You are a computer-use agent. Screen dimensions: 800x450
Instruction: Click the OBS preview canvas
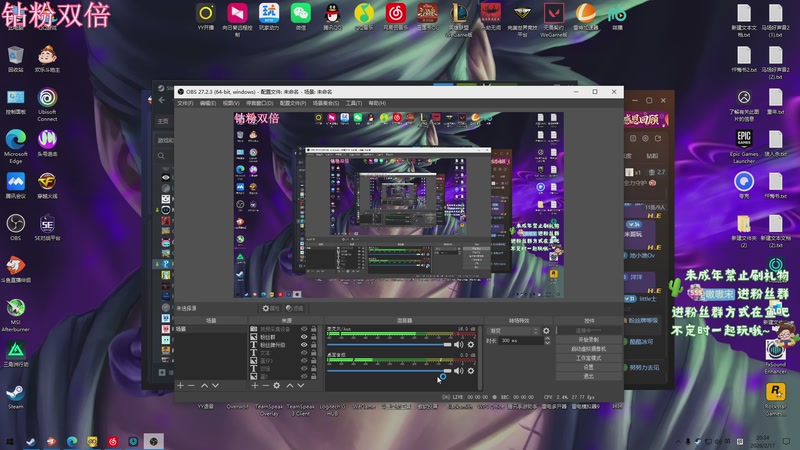click(398, 205)
